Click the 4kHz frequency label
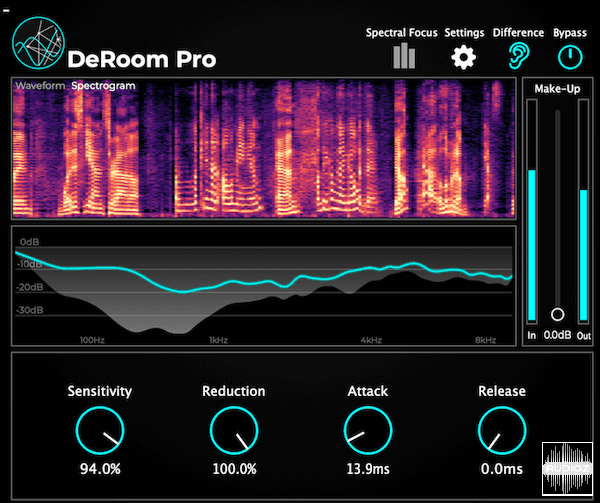The width and height of the screenshot is (600, 503). tap(371, 340)
